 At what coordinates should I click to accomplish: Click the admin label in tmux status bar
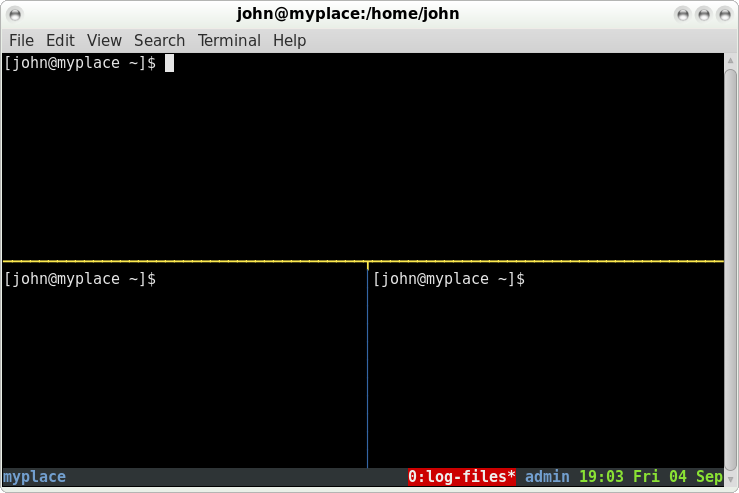click(547, 477)
